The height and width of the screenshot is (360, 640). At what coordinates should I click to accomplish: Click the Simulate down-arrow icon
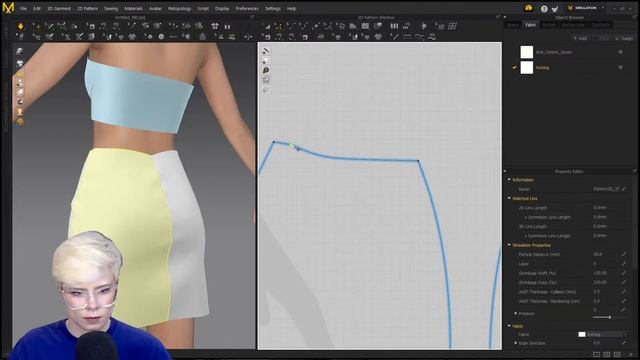[x=20, y=27]
